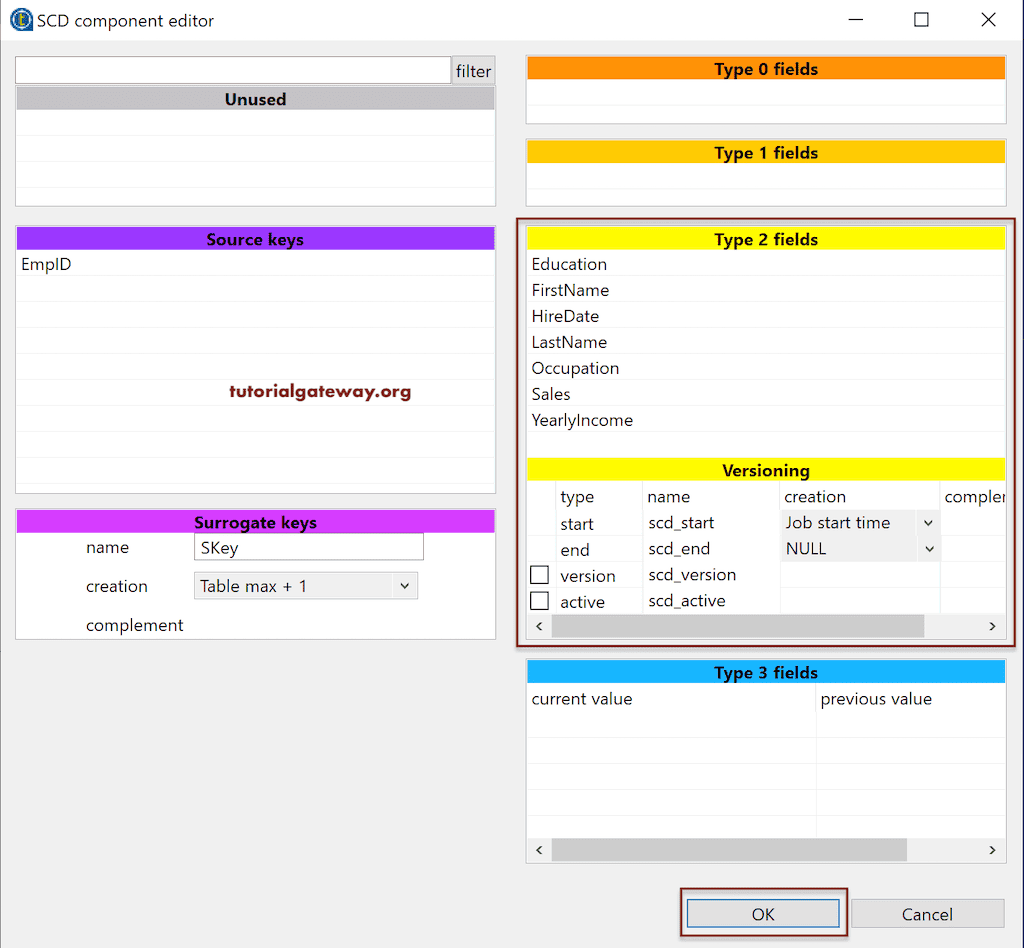Screen dimensions: 1024x948
Task: Click the Type 0 fields header
Action: (765, 69)
